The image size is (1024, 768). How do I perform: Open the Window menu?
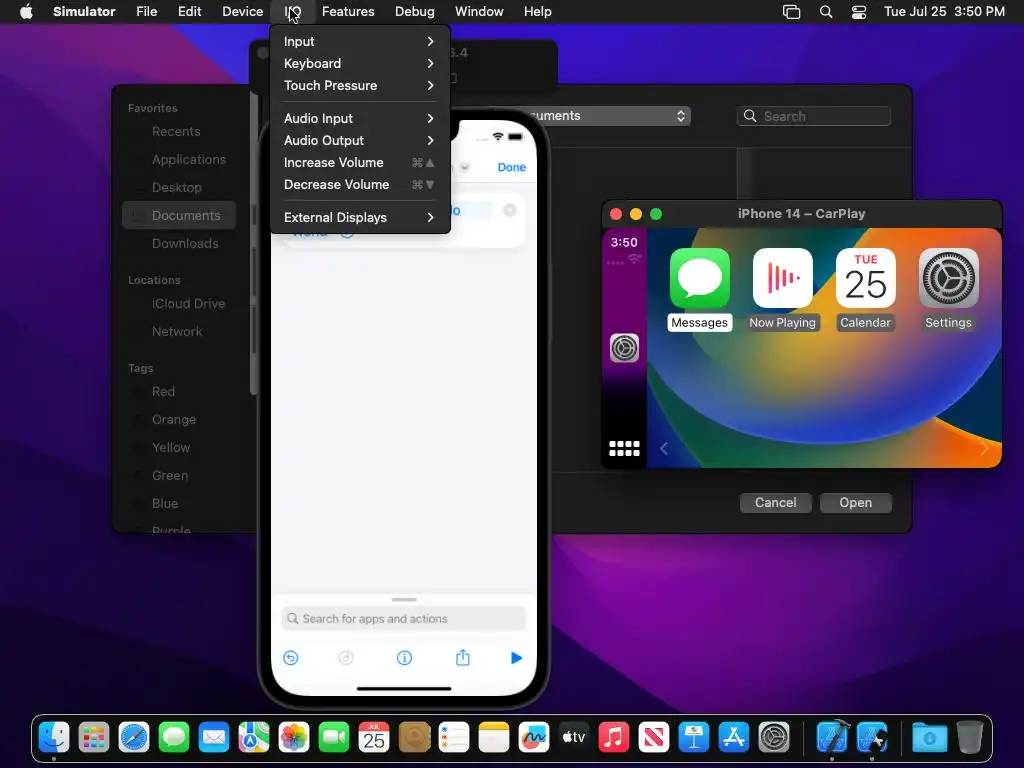click(x=479, y=12)
